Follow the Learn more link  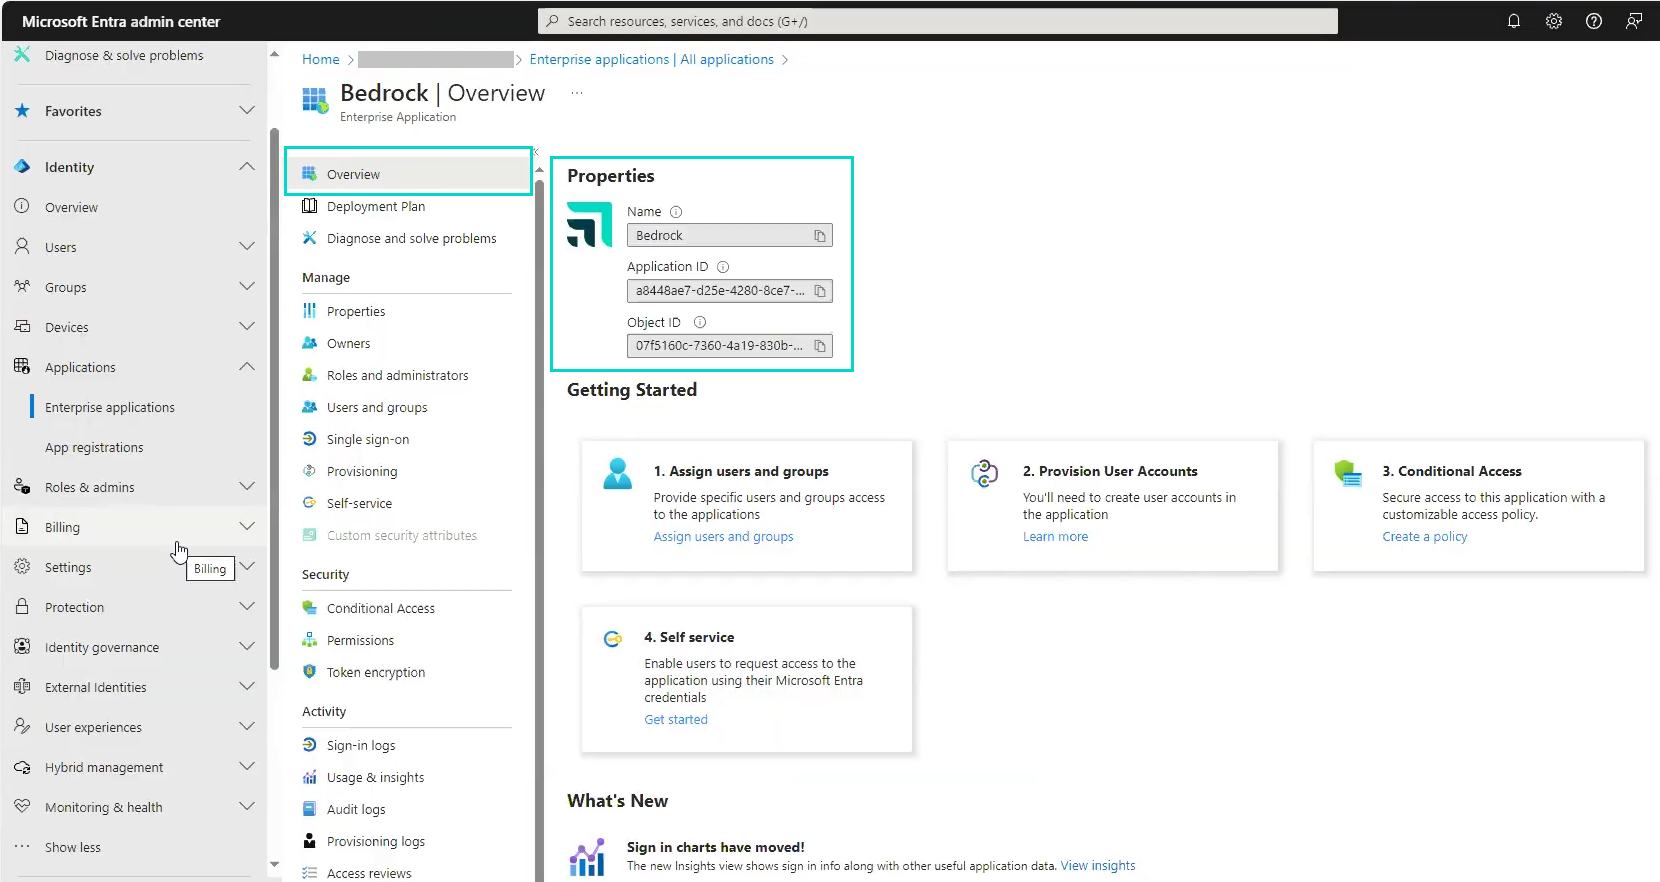1055,537
